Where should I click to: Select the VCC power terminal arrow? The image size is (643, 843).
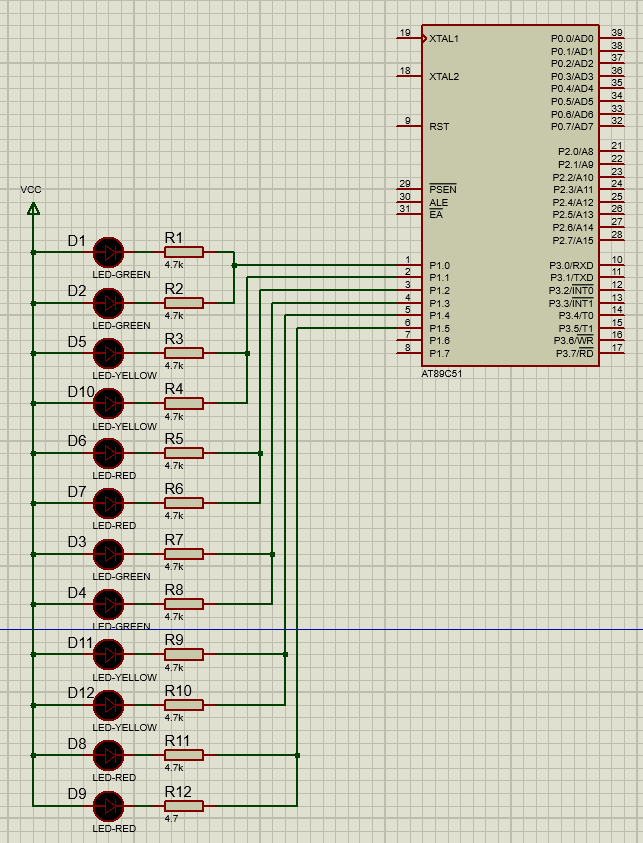tap(33, 208)
